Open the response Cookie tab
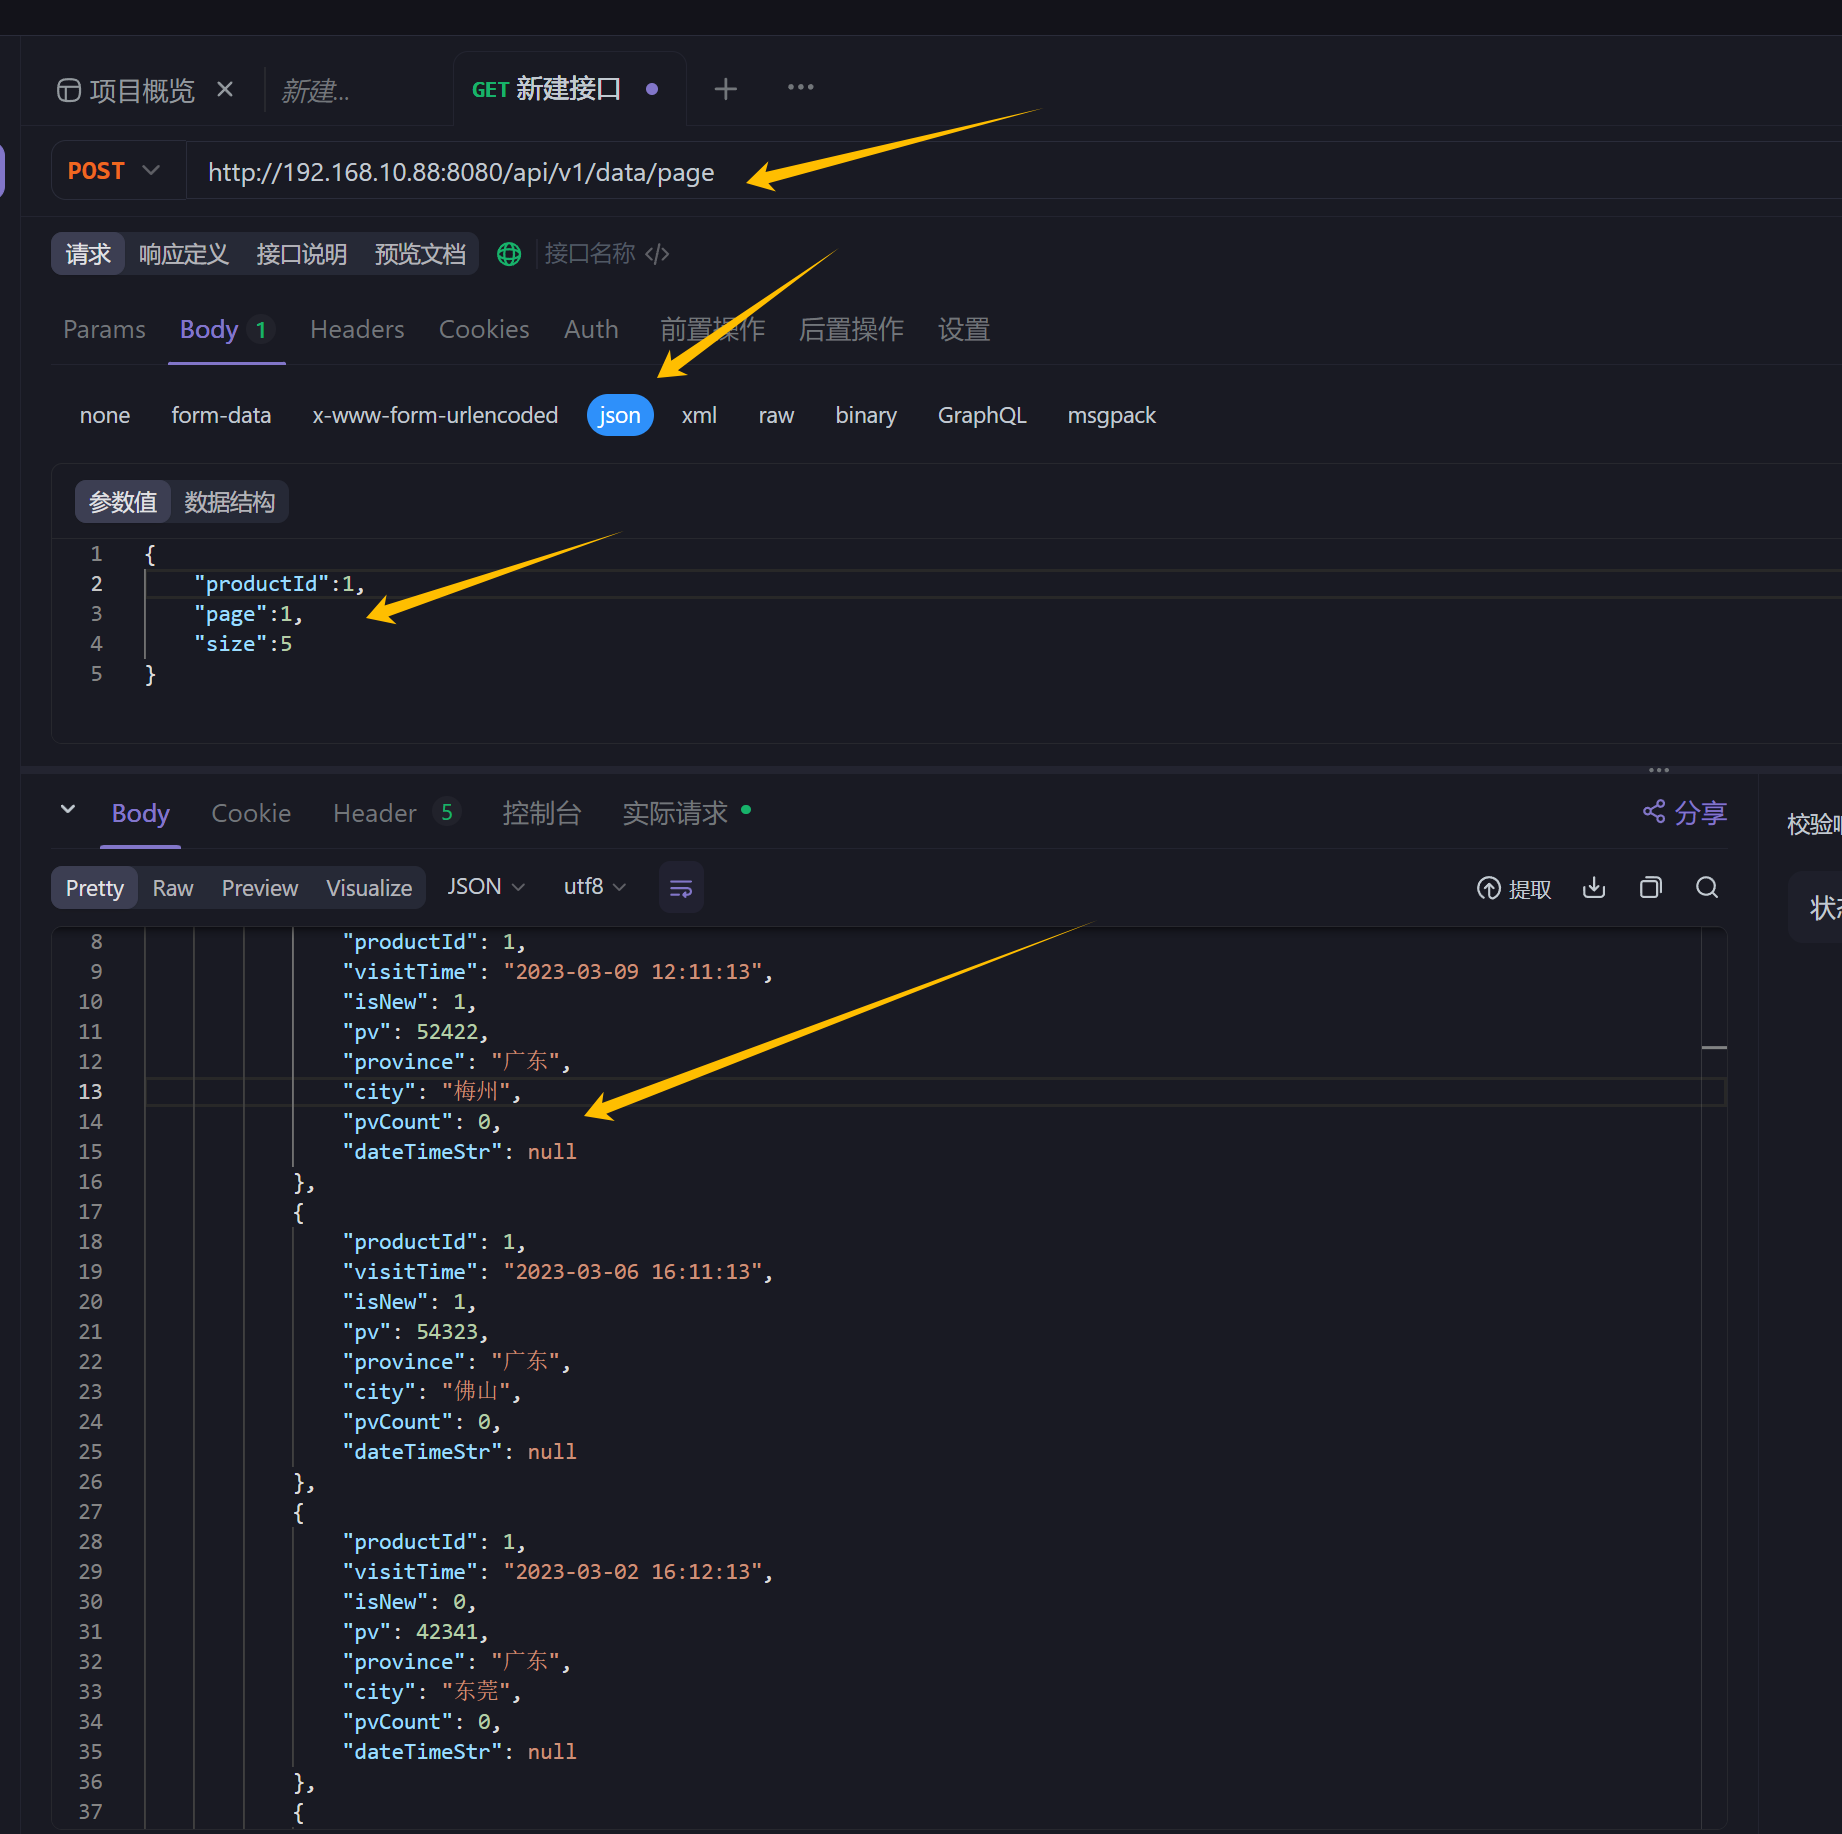The image size is (1842, 1834). click(251, 813)
